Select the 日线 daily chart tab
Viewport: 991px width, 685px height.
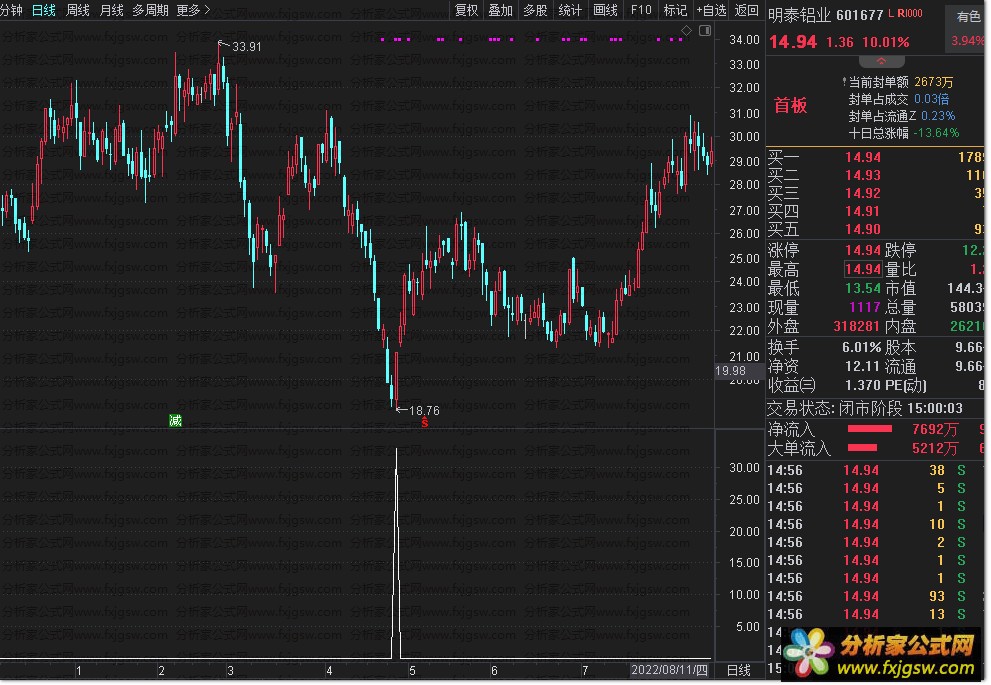point(44,10)
